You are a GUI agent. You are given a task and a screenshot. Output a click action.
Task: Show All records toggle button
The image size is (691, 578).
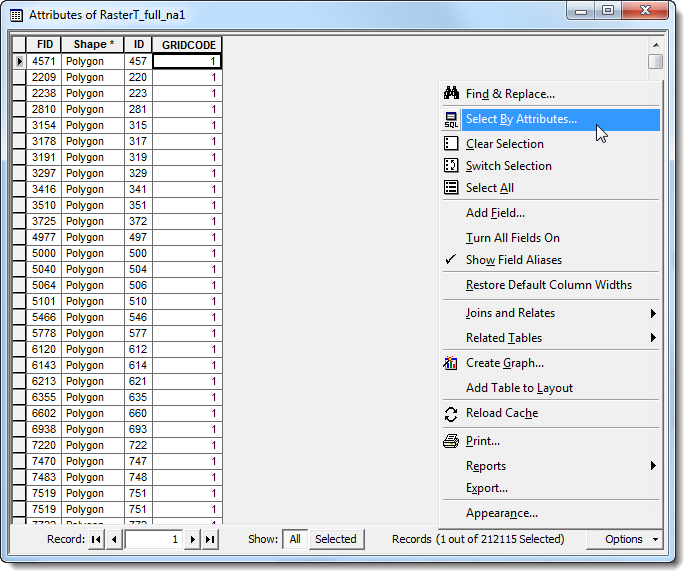pos(294,539)
